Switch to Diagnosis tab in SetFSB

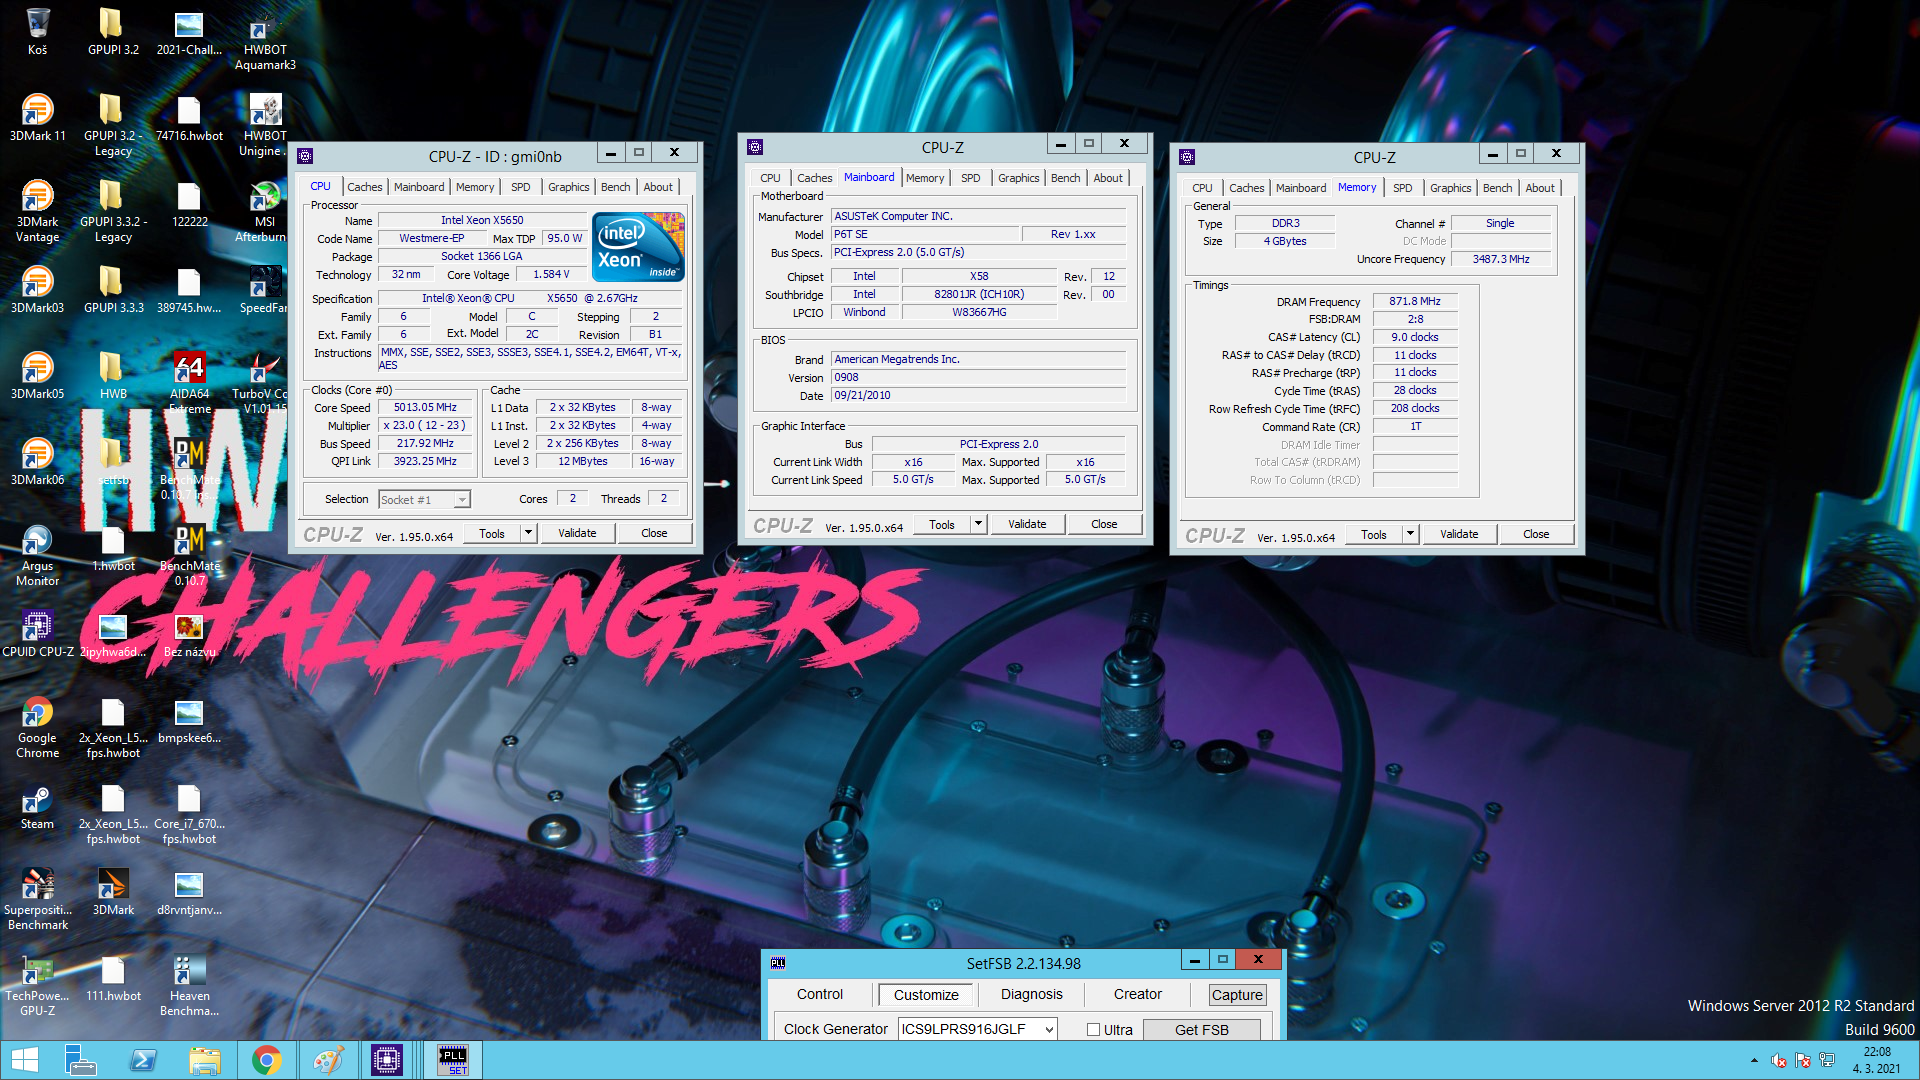(x=1031, y=994)
